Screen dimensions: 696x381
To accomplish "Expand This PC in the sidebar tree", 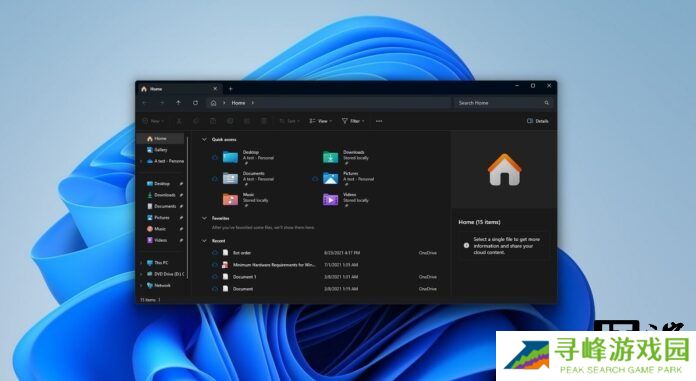I will pyautogui.click(x=141, y=263).
